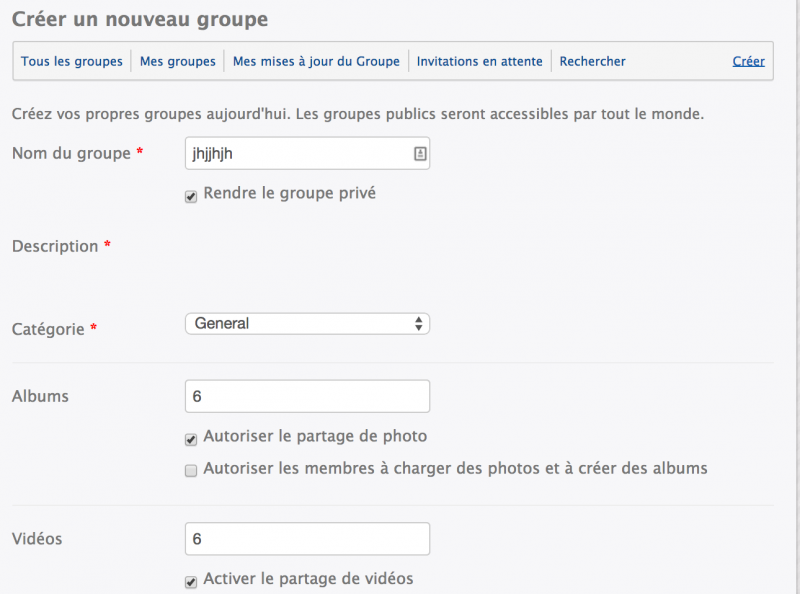
Task: Uncheck Rendre le groupe privé checkbox
Action: 191,196
